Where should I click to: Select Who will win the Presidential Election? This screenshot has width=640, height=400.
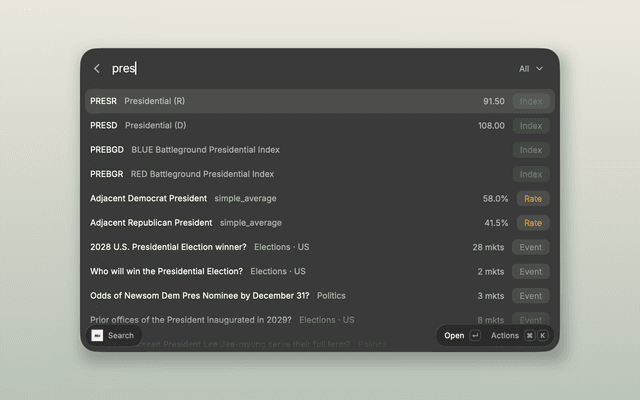coord(320,271)
